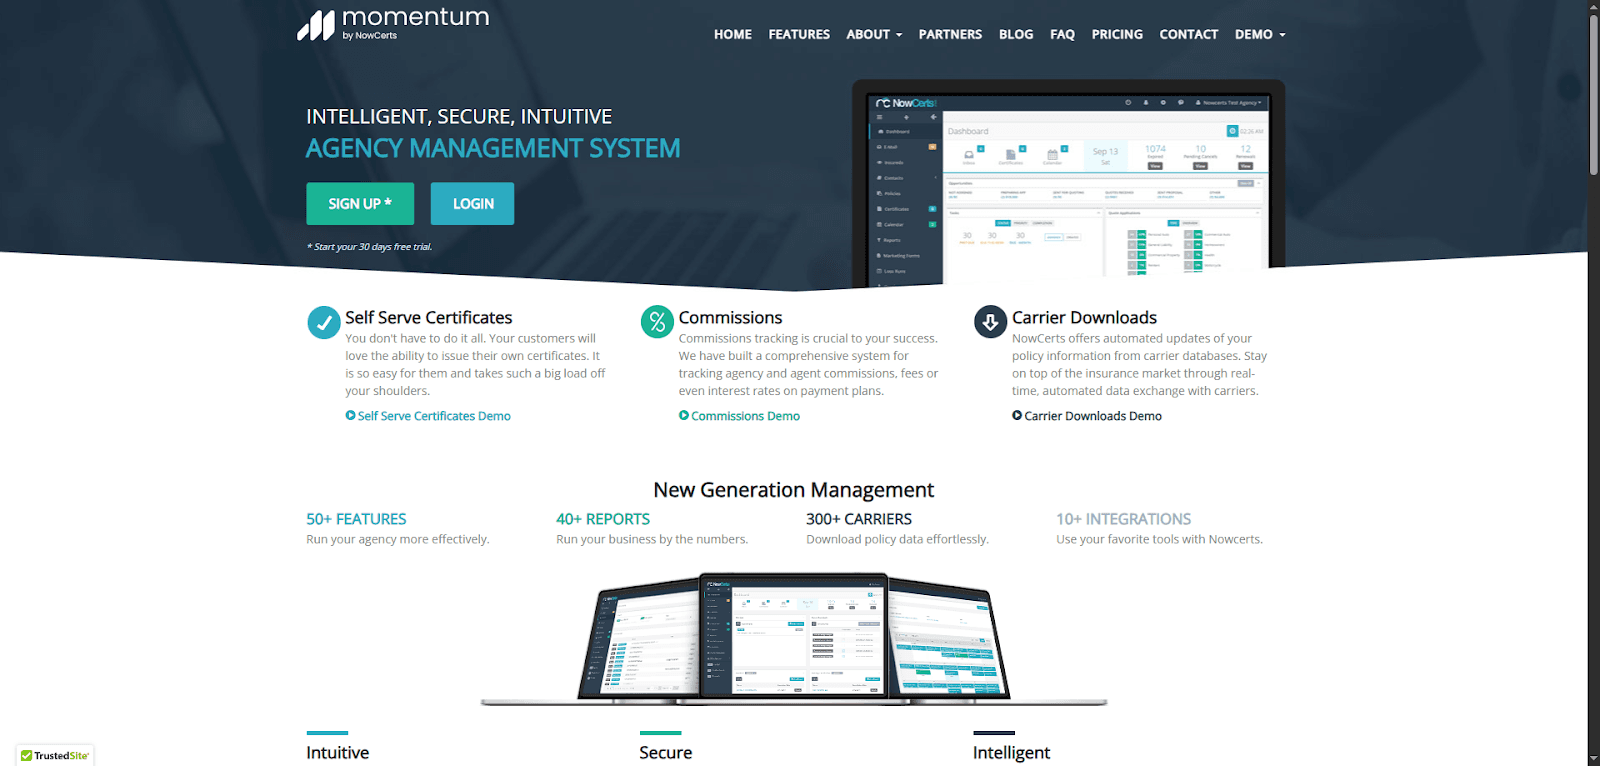Click the momentum by NowCerts logo

point(393,25)
